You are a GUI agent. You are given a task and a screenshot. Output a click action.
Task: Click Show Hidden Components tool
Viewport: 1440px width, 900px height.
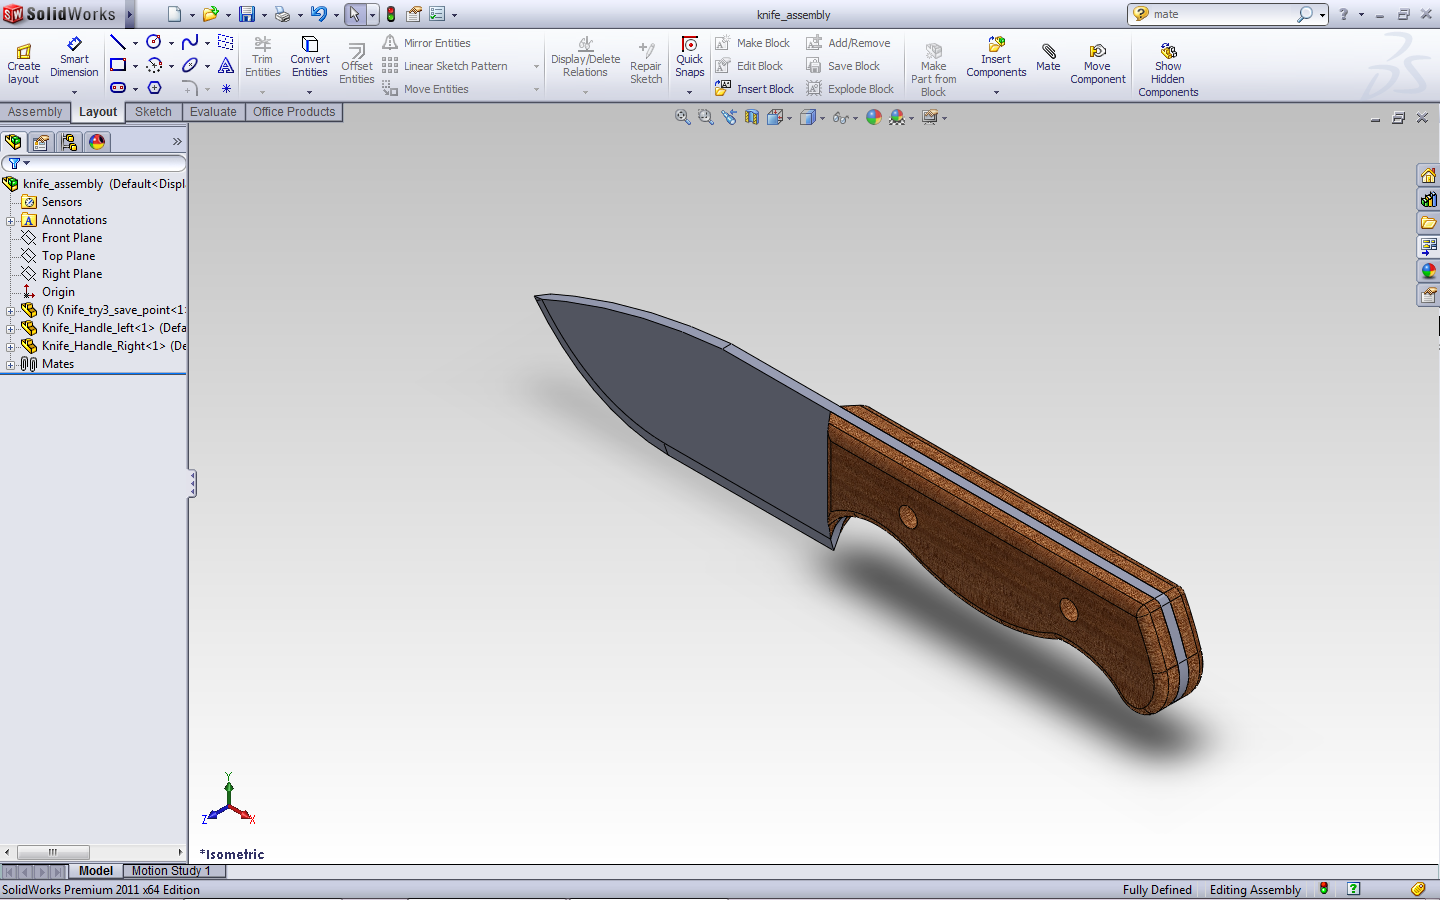(x=1168, y=70)
